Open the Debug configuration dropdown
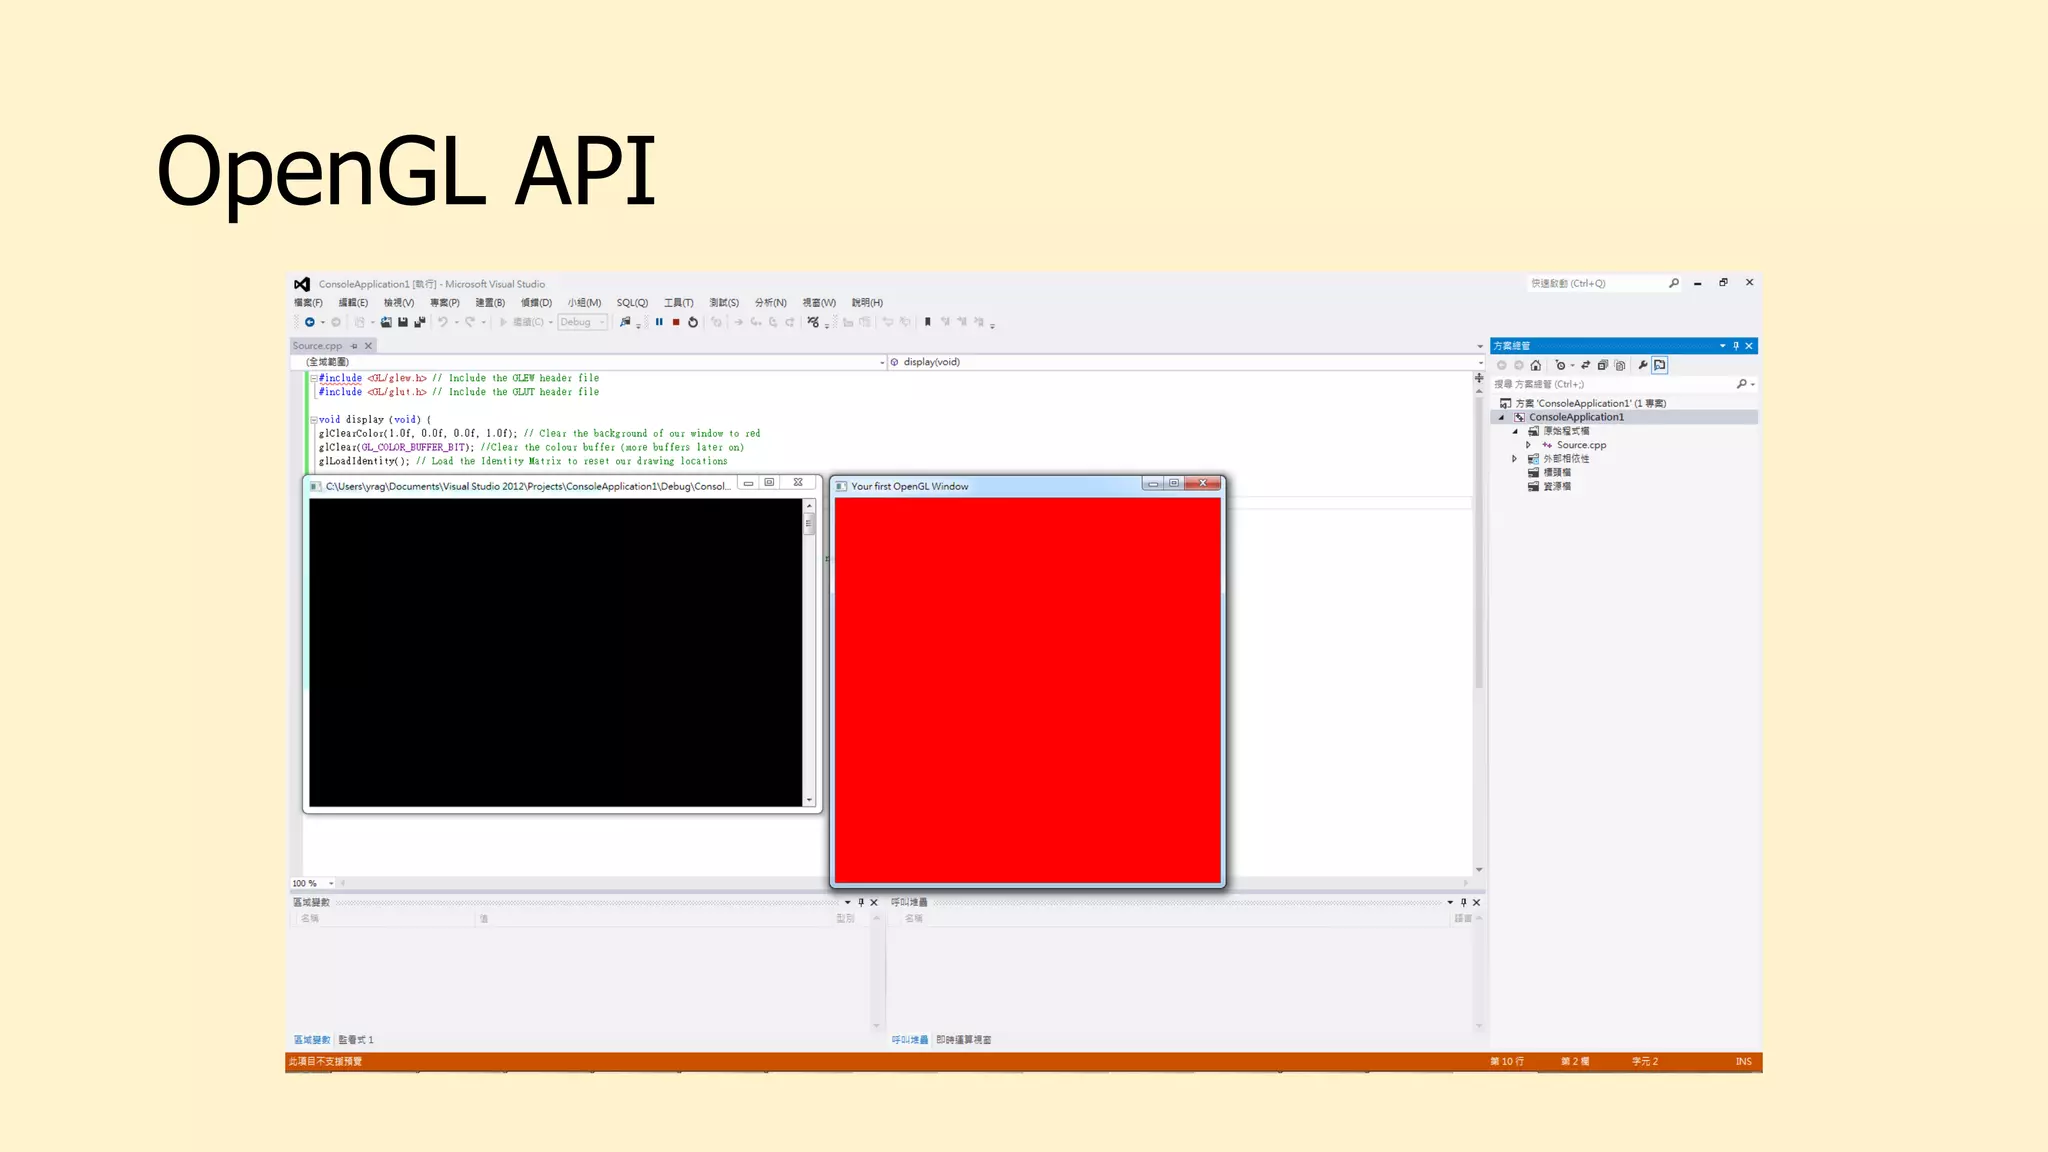The image size is (2048, 1152). coord(601,322)
